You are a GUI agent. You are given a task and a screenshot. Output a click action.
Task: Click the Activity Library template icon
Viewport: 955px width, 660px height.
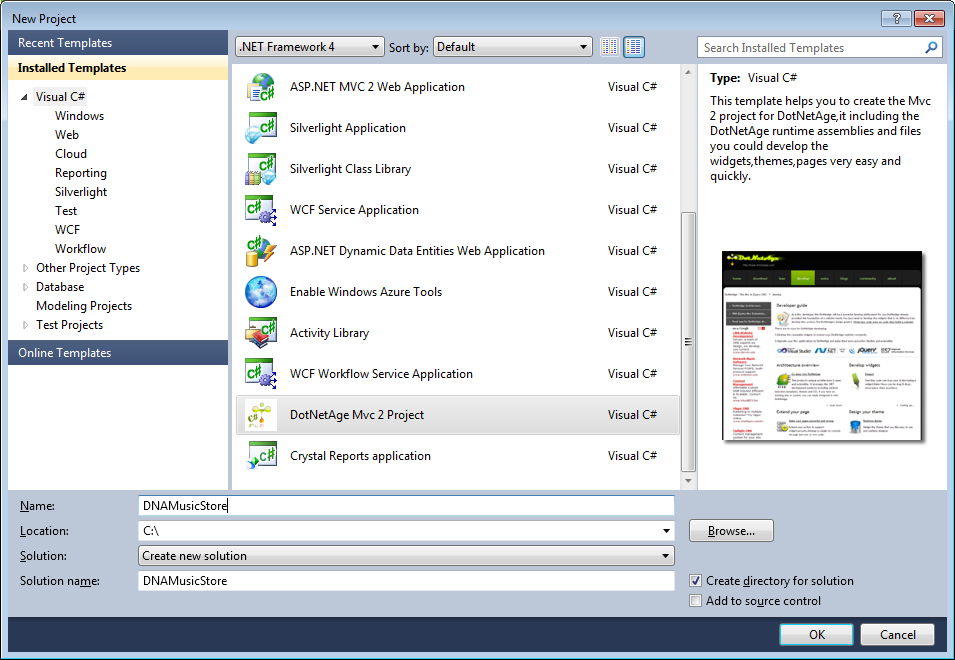pos(261,332)
